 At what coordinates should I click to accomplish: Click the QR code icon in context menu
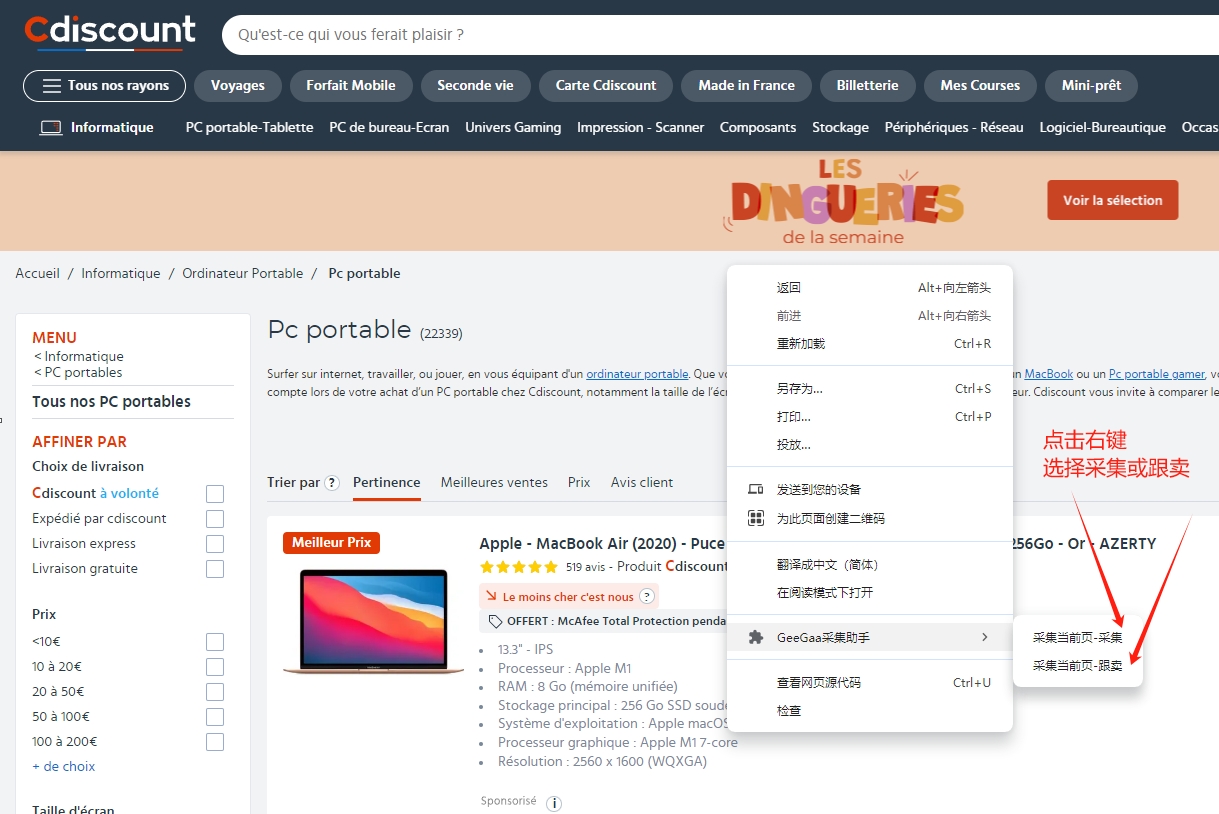pyautogui.click(x=756, y=518)
